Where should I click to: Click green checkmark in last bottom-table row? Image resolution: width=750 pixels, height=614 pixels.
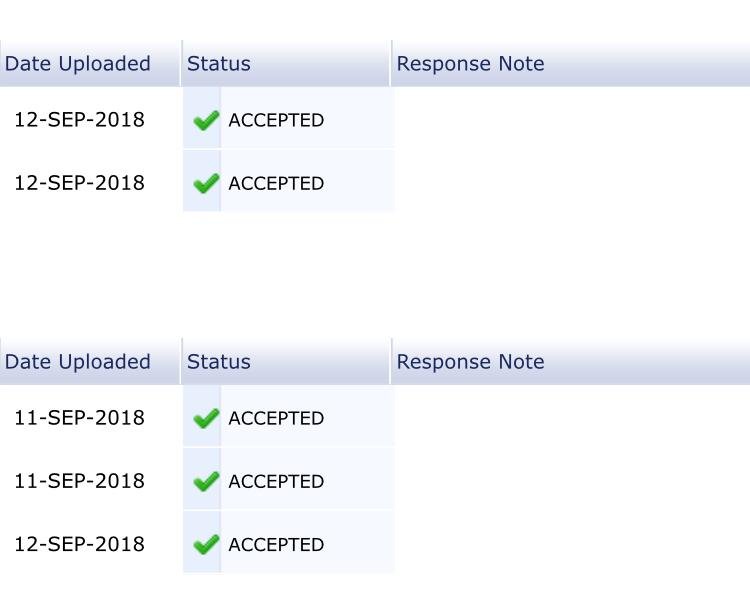coord(206,545)
